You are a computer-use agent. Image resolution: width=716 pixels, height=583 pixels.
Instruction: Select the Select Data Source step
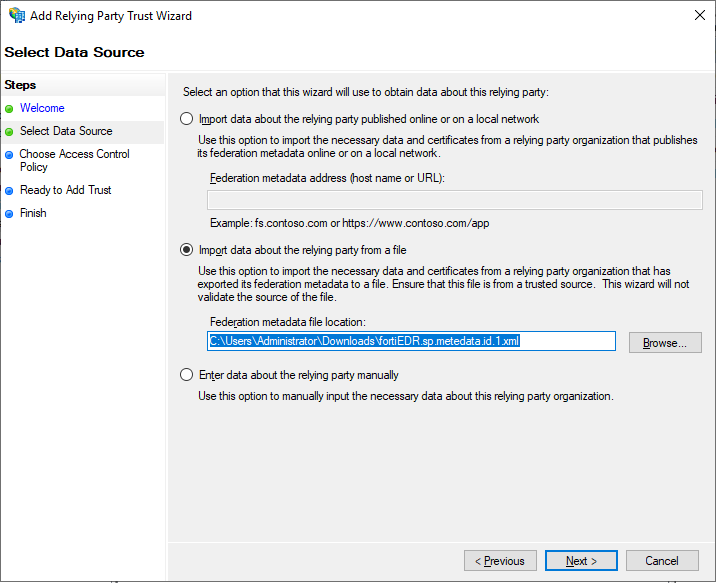(66, 131)
